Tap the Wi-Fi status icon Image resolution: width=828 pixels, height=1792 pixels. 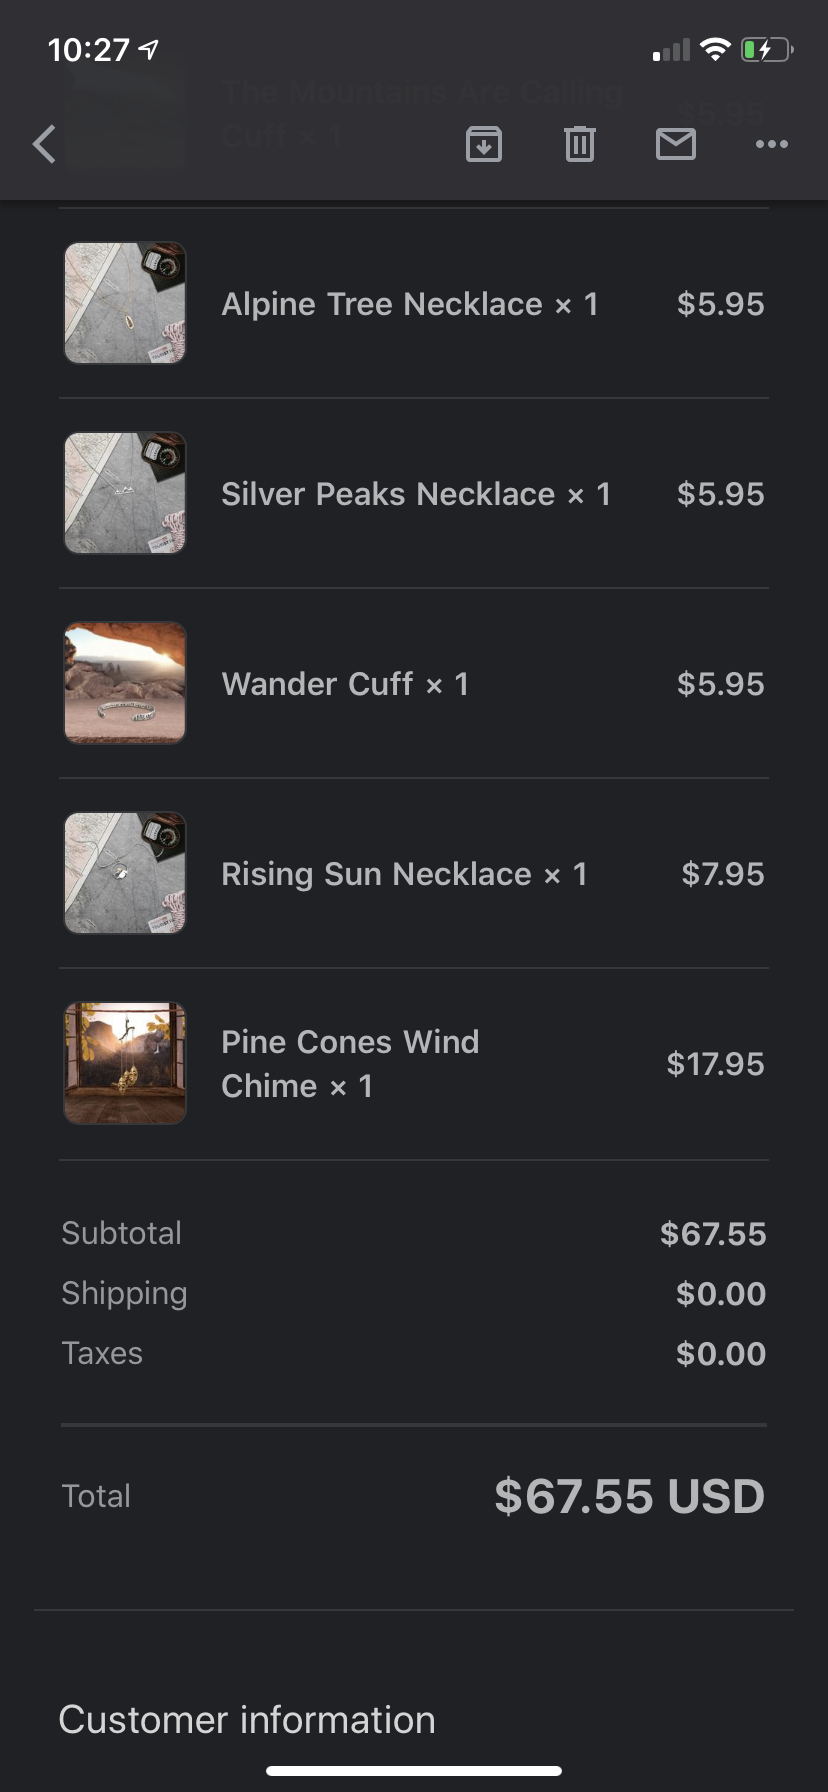click(715, 49)
